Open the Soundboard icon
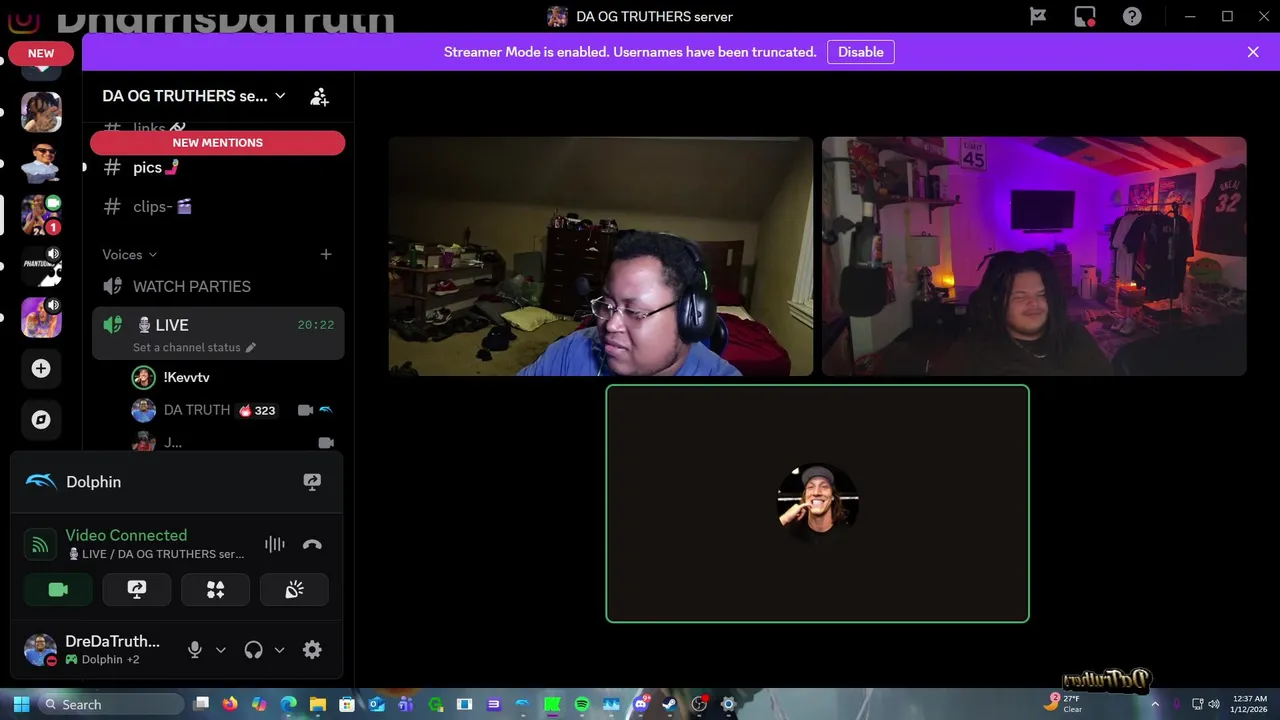1280x720 pixels. point(294,590)
